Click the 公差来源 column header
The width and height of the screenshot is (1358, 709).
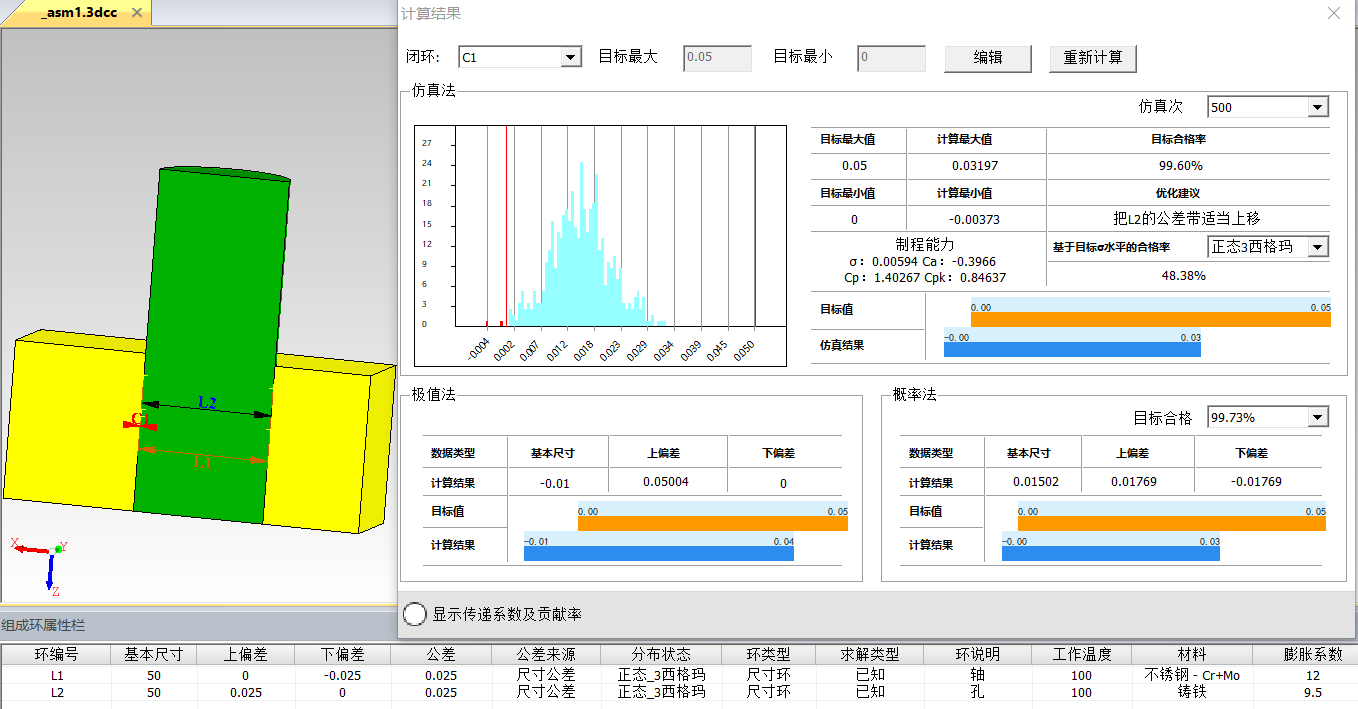545,654
